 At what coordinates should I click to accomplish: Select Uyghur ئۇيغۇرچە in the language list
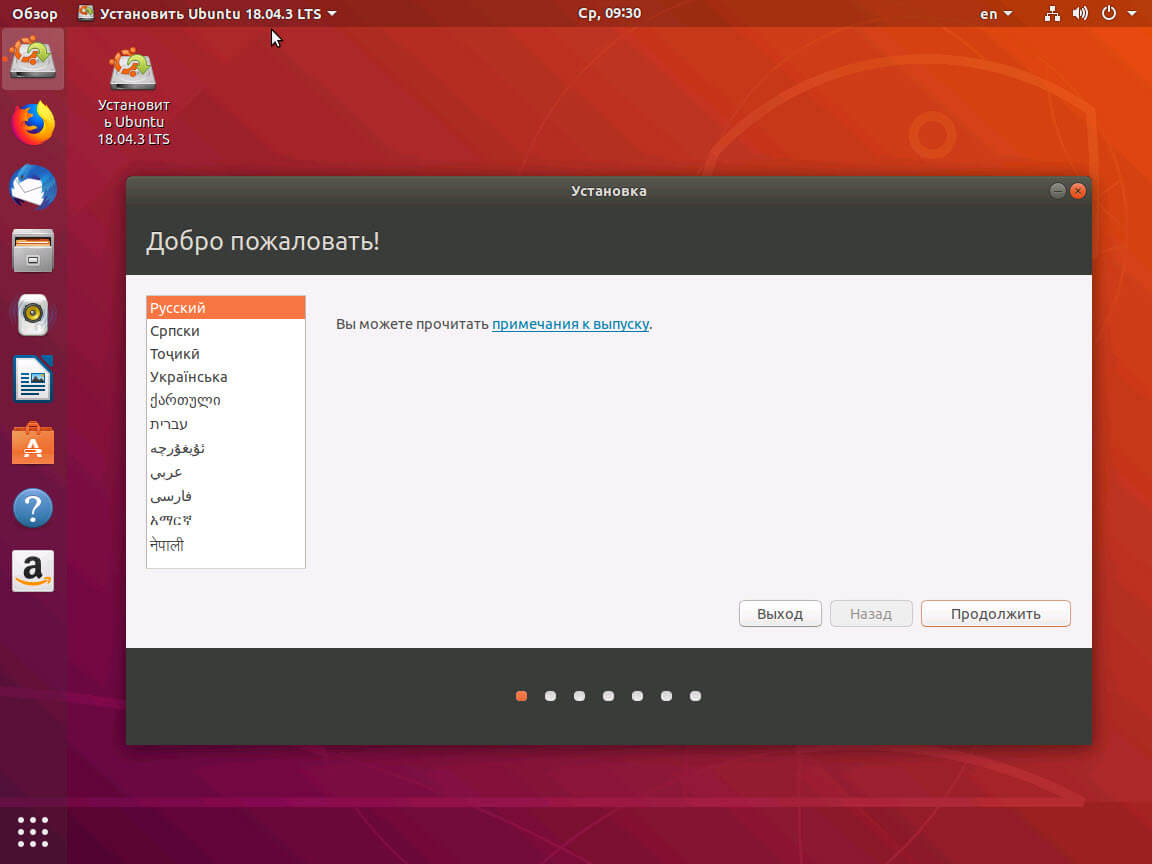226,448
